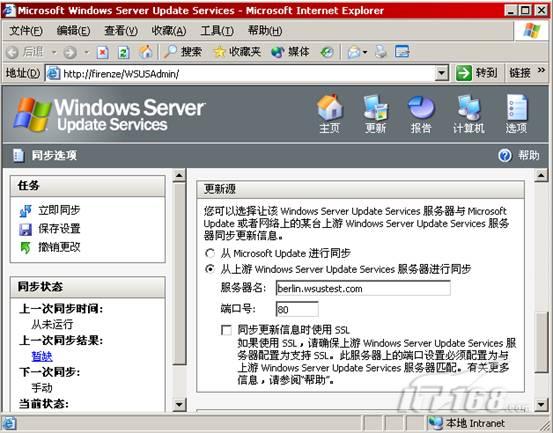Viewport: 553px width, 433px height.
Task: Click the 搜索 search magnifier icon
Action: click(x=171, y=52)
